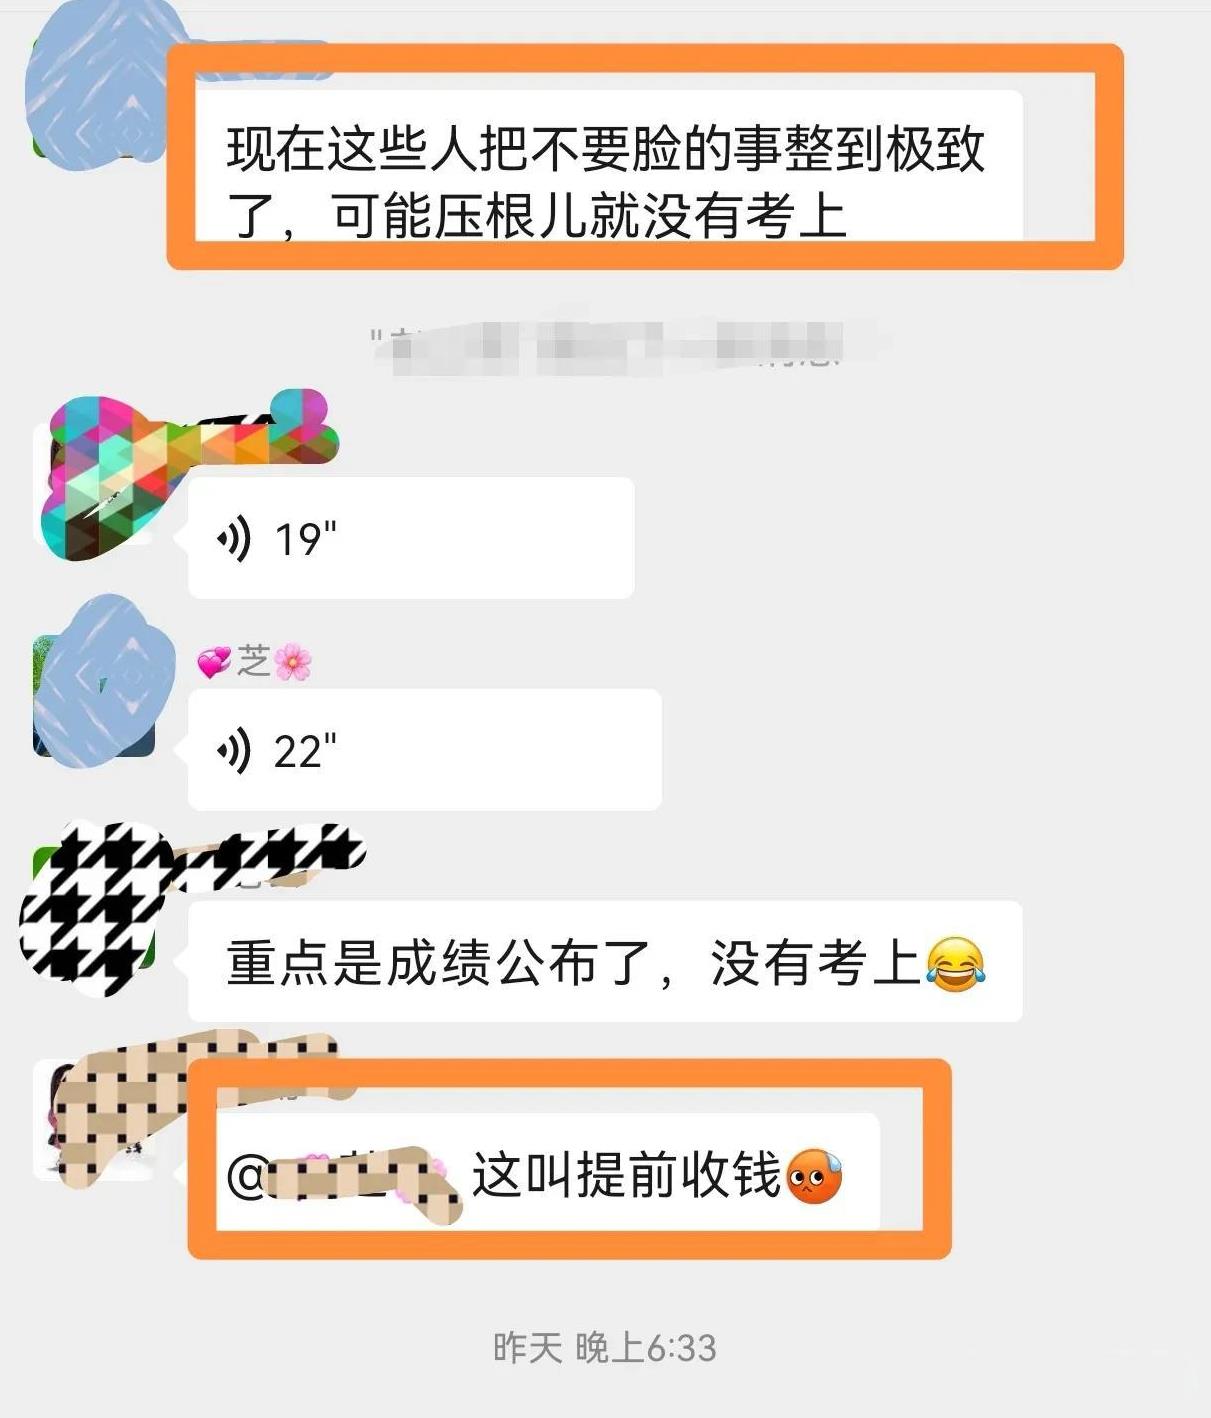
Task: Tap the sender name 芝 above the voice message
Action: point(254,662)
